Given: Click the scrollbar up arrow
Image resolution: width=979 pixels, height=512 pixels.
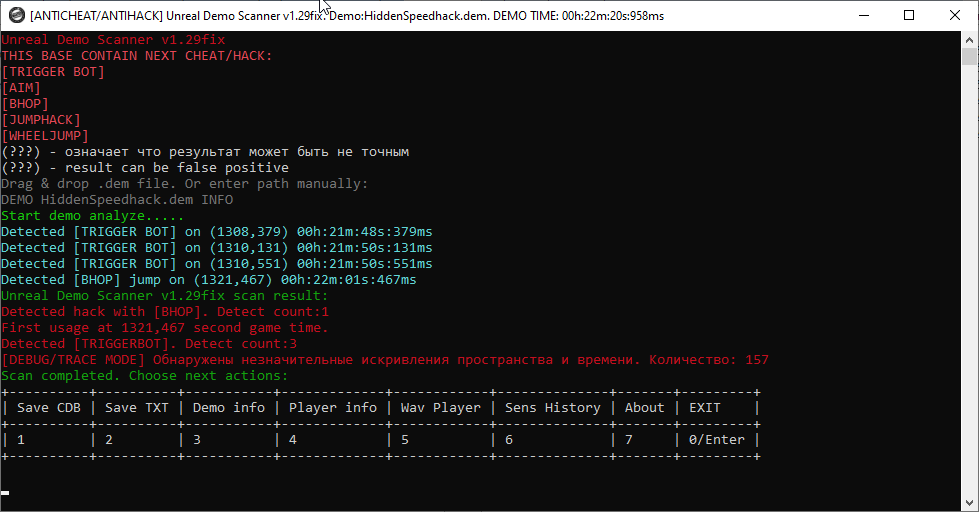Looking at the screenshot, I should (969, 39).
